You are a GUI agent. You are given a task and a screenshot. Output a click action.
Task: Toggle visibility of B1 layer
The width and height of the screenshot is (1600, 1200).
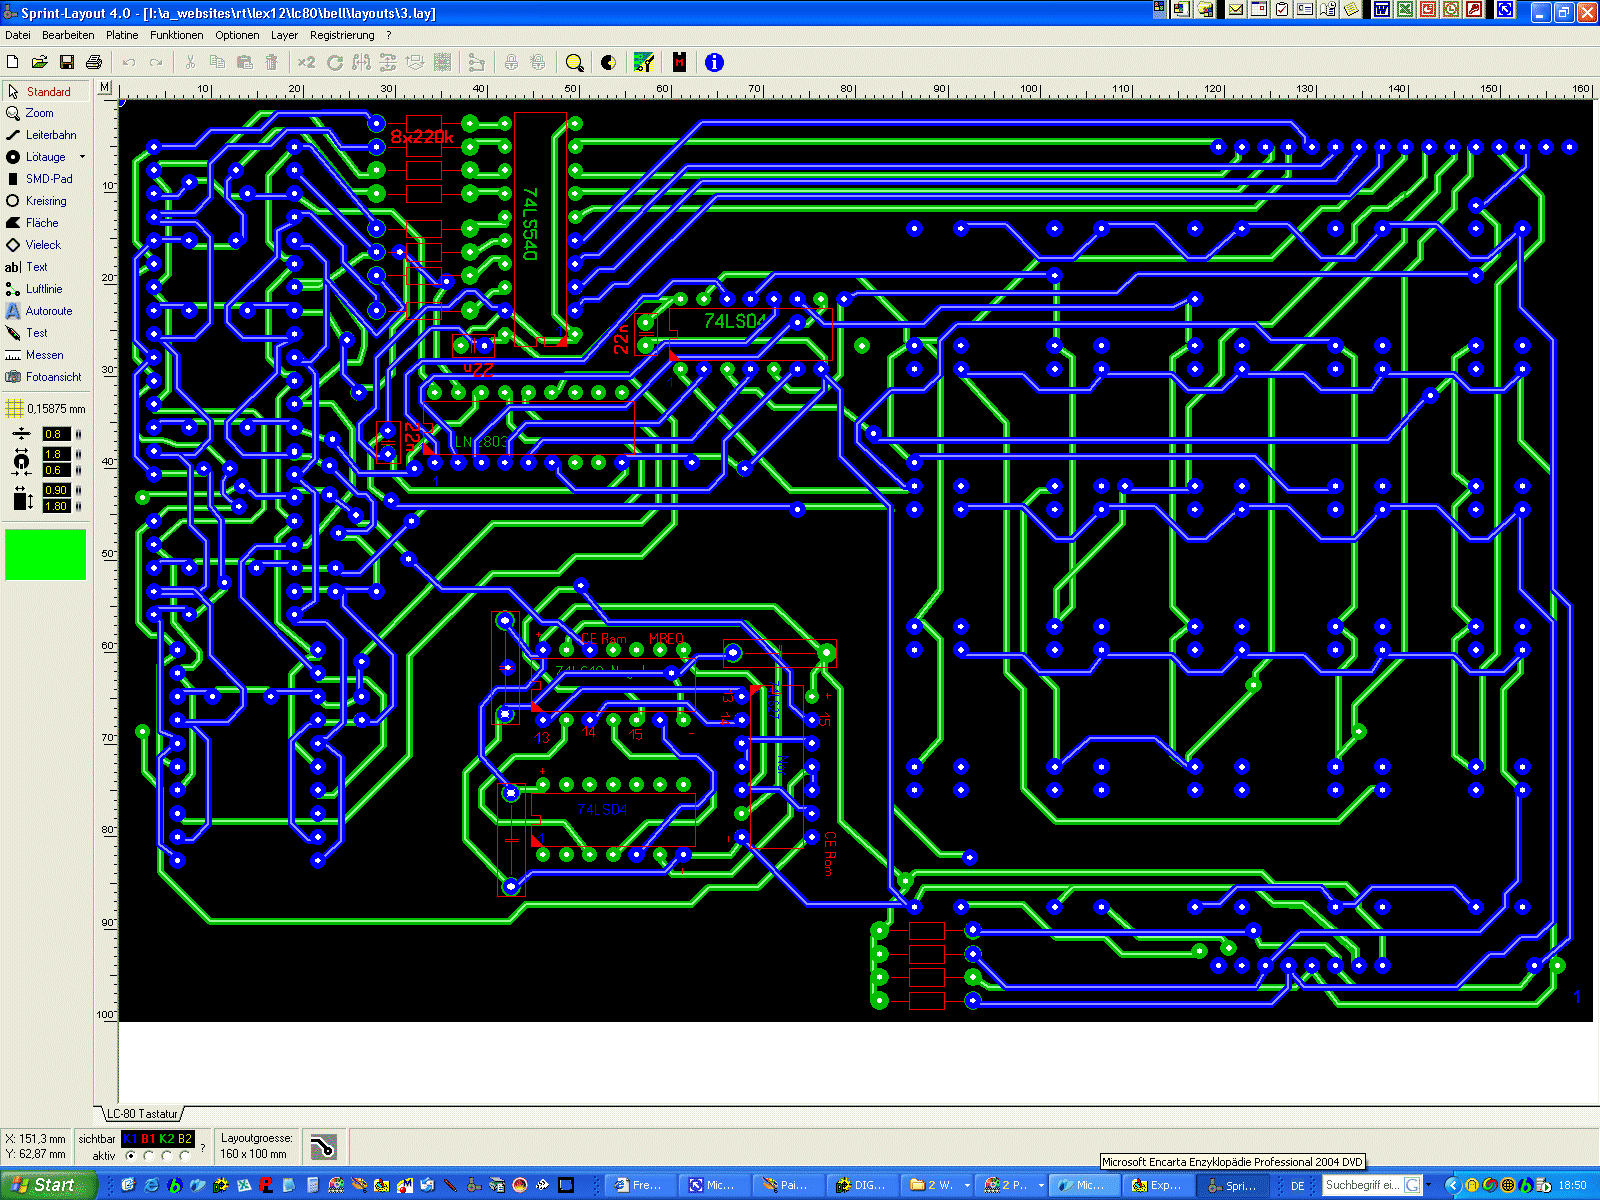tap(148, 1139)
